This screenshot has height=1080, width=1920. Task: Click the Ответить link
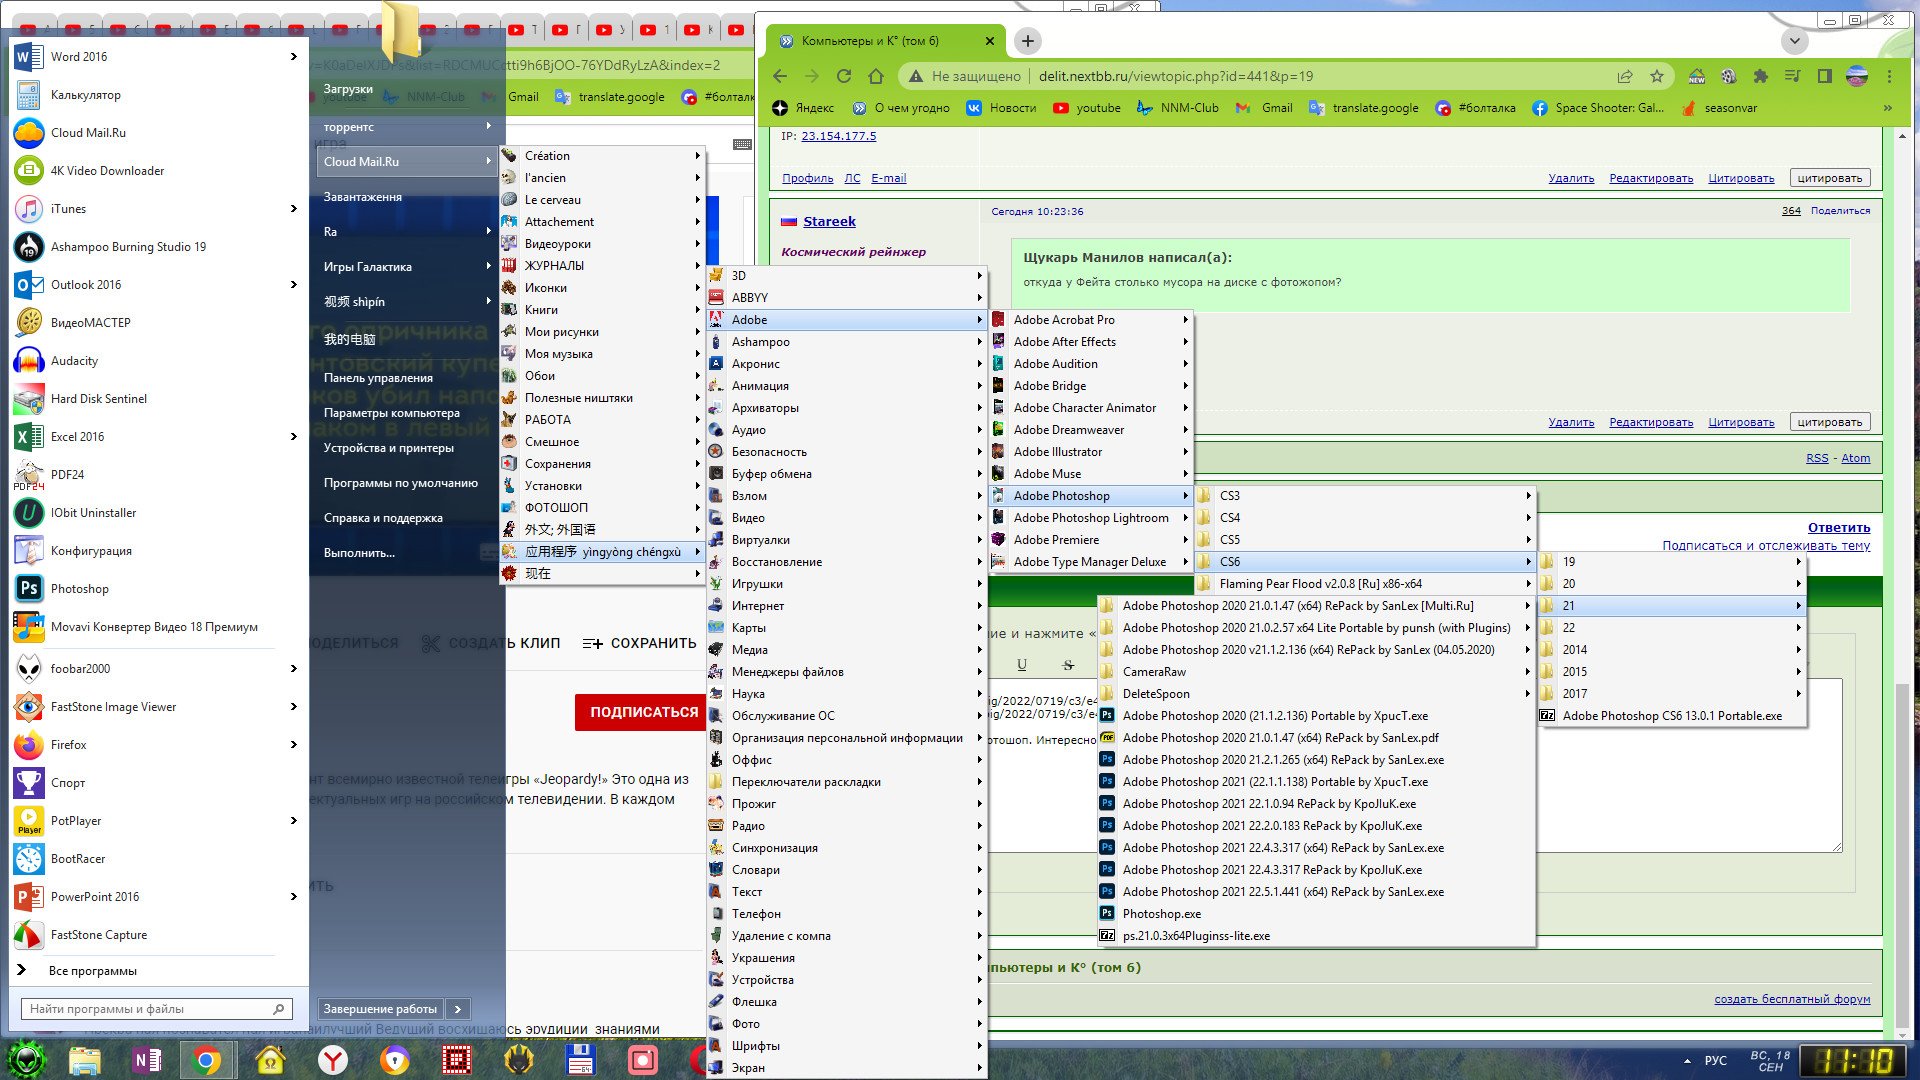1838,528
